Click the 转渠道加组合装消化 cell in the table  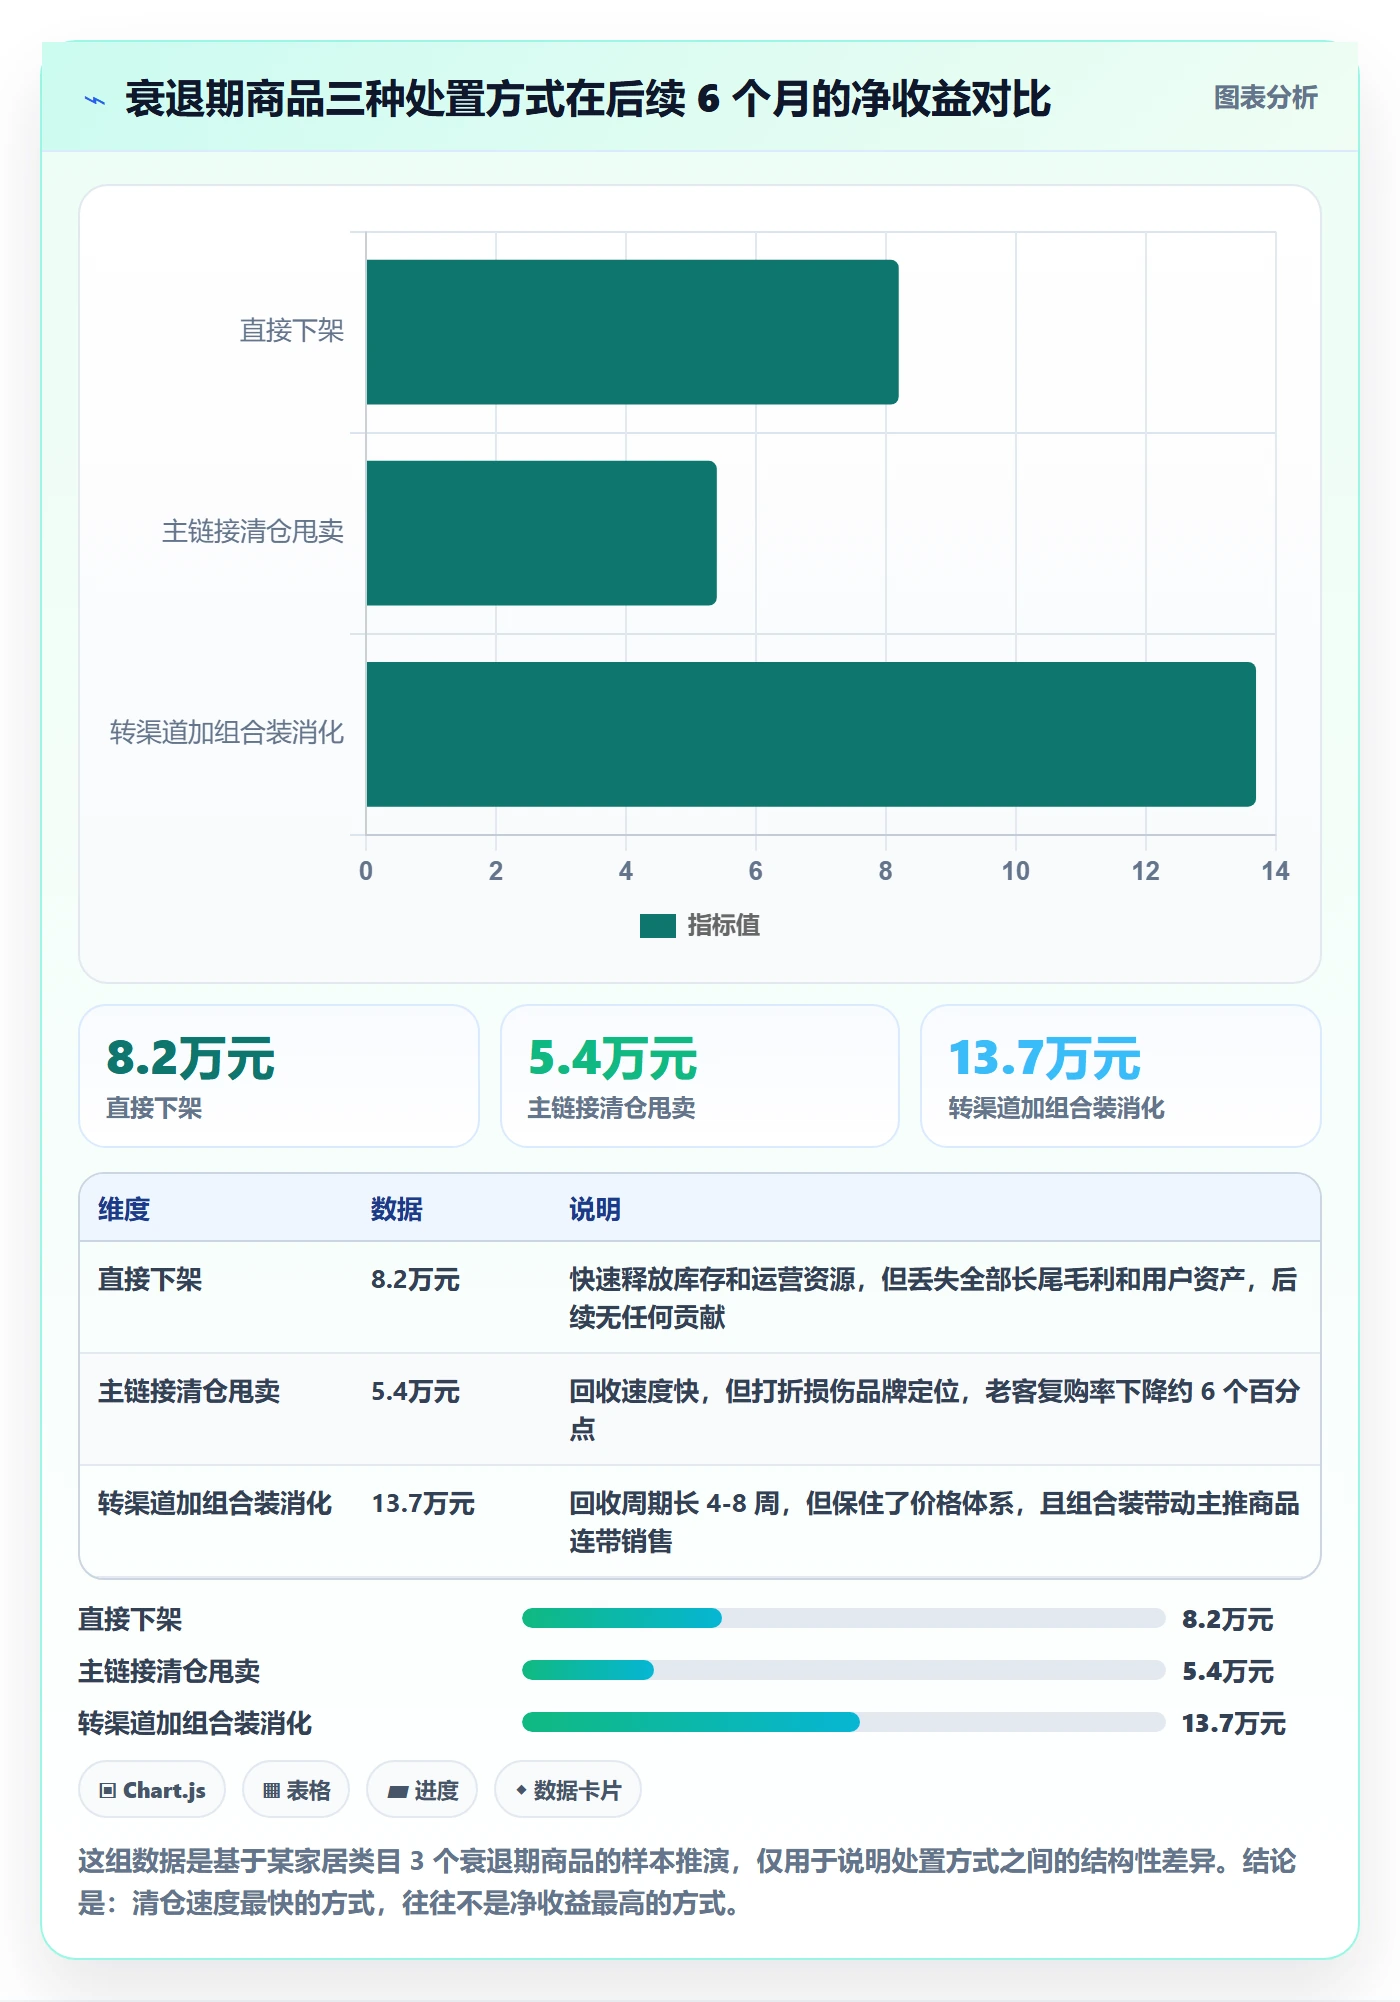[x=215, y=1503]
